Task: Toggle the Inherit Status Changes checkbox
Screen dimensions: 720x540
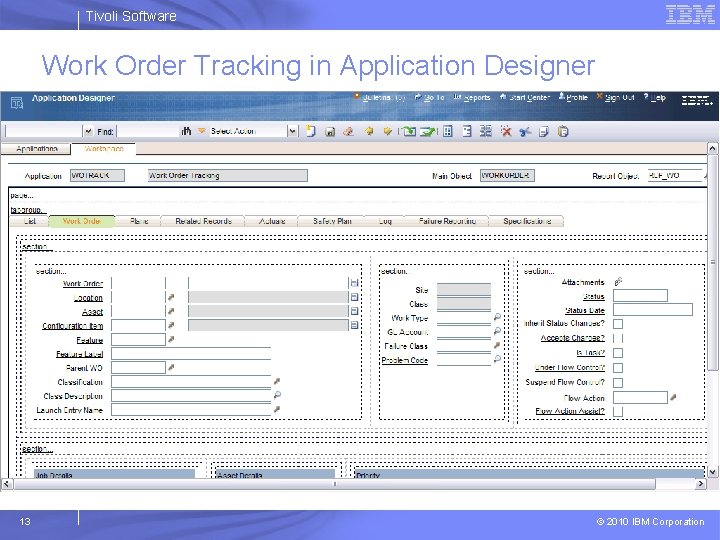Action: (x=618, y=324)
